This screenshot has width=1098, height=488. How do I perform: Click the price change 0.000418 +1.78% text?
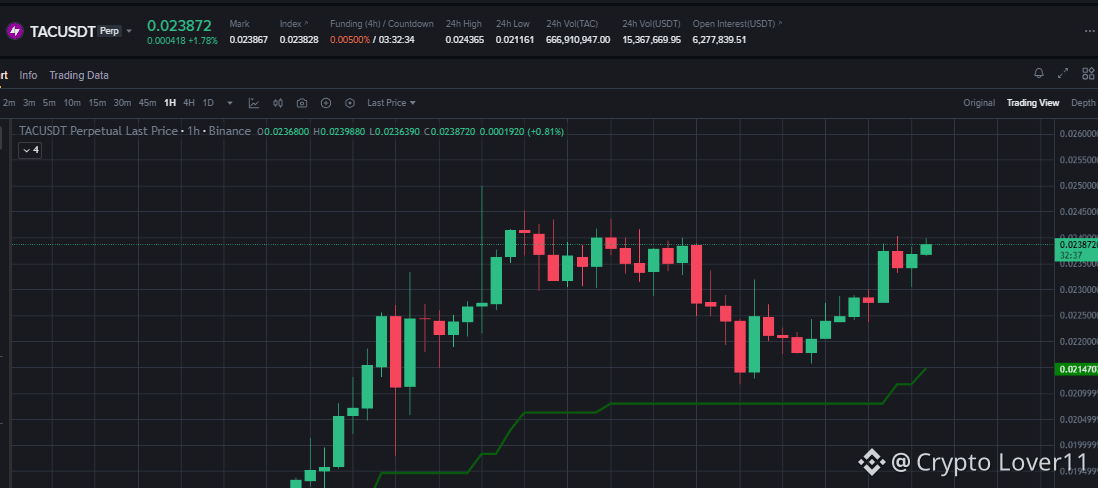coord(182,41)
